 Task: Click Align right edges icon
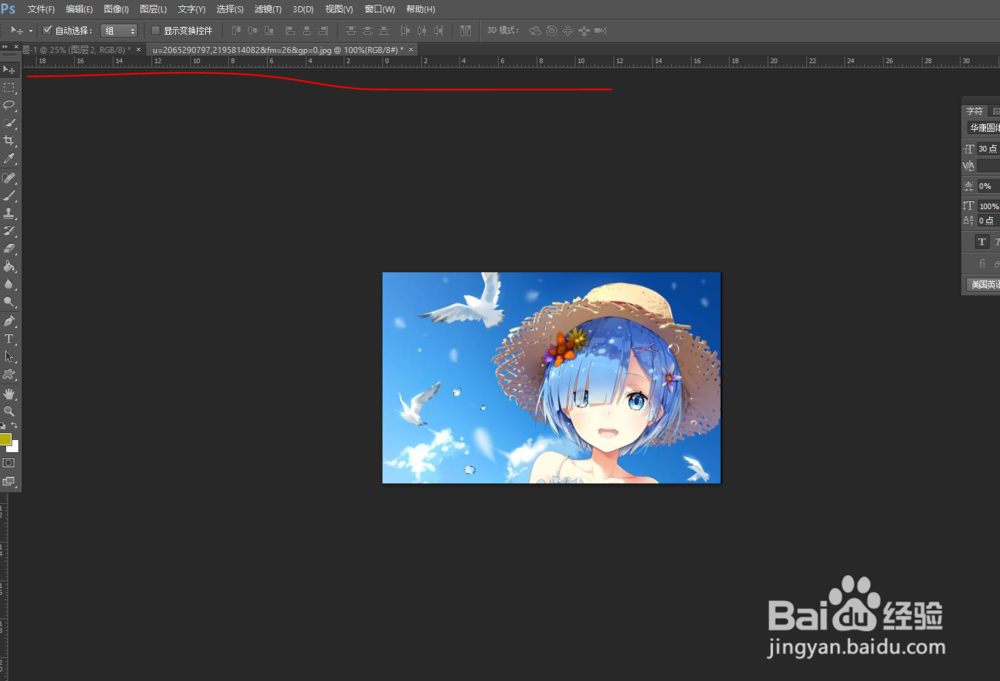point(323,31)
